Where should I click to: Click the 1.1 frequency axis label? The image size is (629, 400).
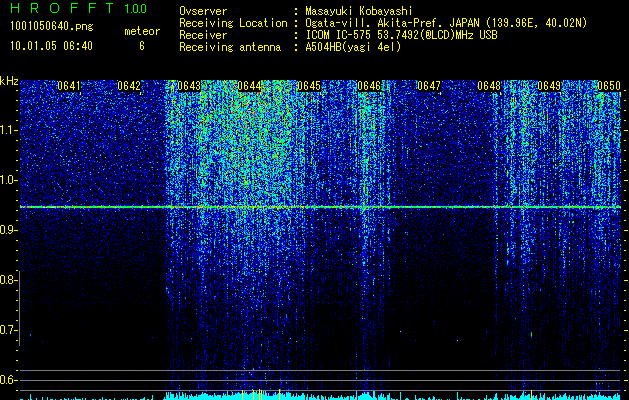tap(8, 130)
